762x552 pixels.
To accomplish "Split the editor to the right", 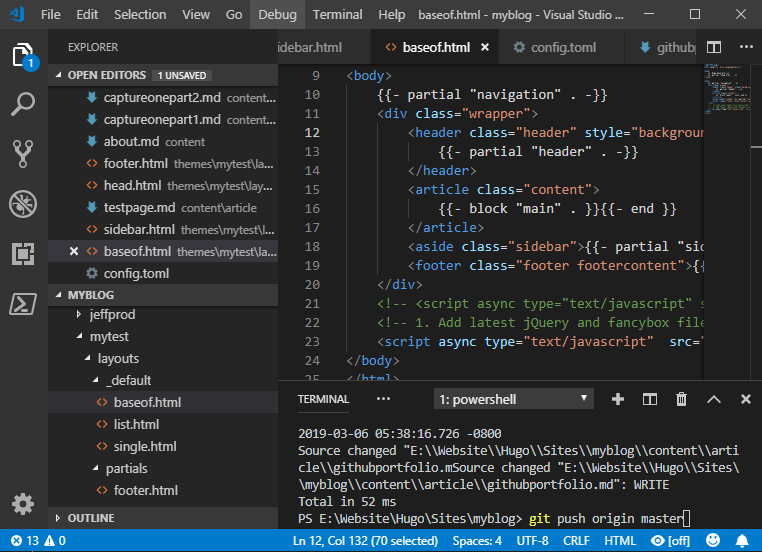I will pyautogui.click(x=713, y=47).
